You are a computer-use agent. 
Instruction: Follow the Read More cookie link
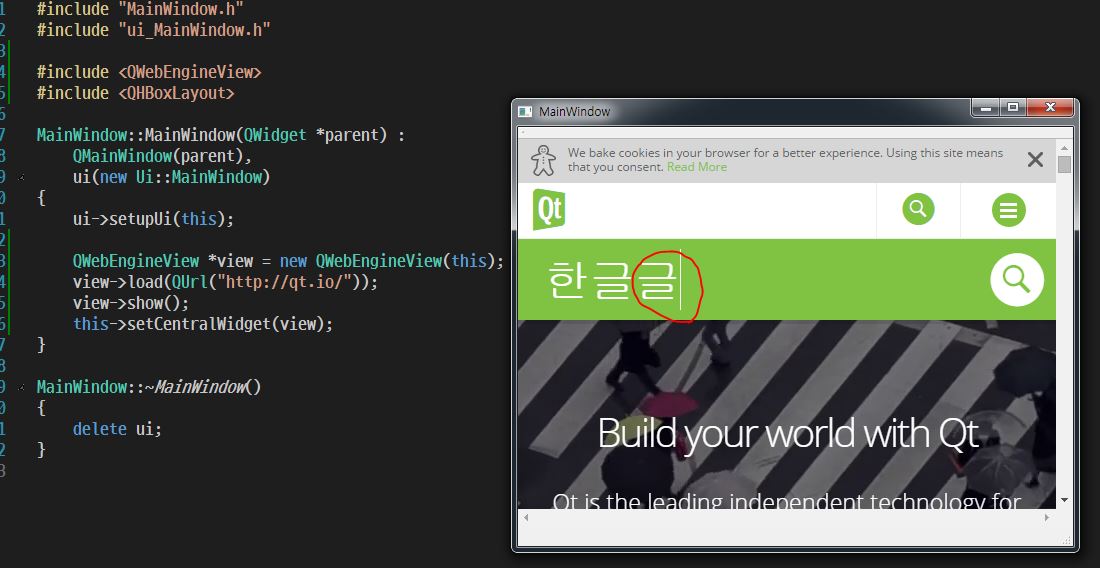[x=697, y=167]
